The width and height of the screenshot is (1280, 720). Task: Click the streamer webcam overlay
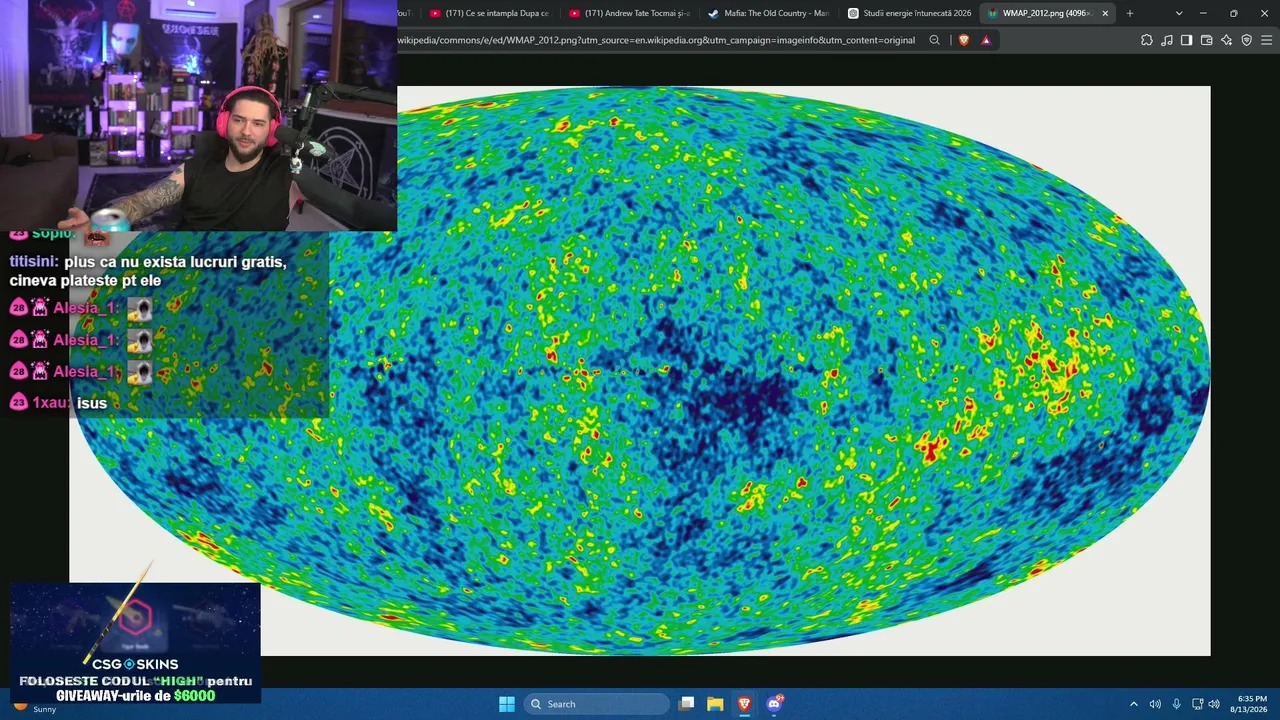(198, 116)
